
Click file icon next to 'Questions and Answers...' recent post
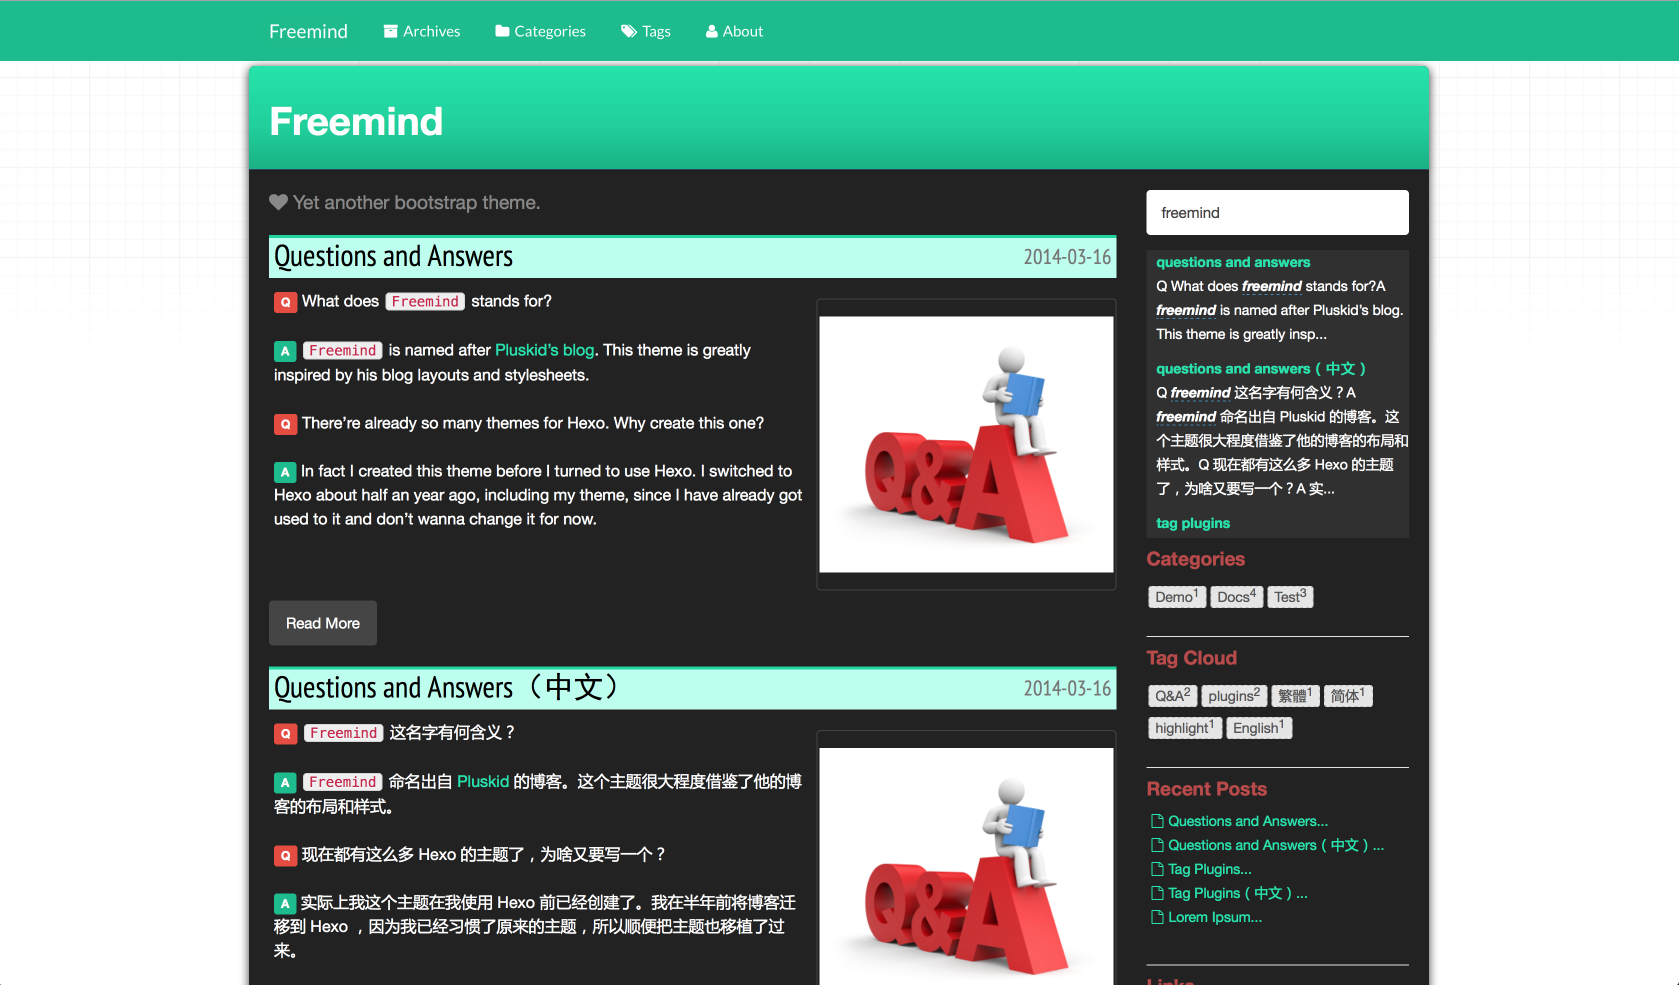[x=1157, y=821]
